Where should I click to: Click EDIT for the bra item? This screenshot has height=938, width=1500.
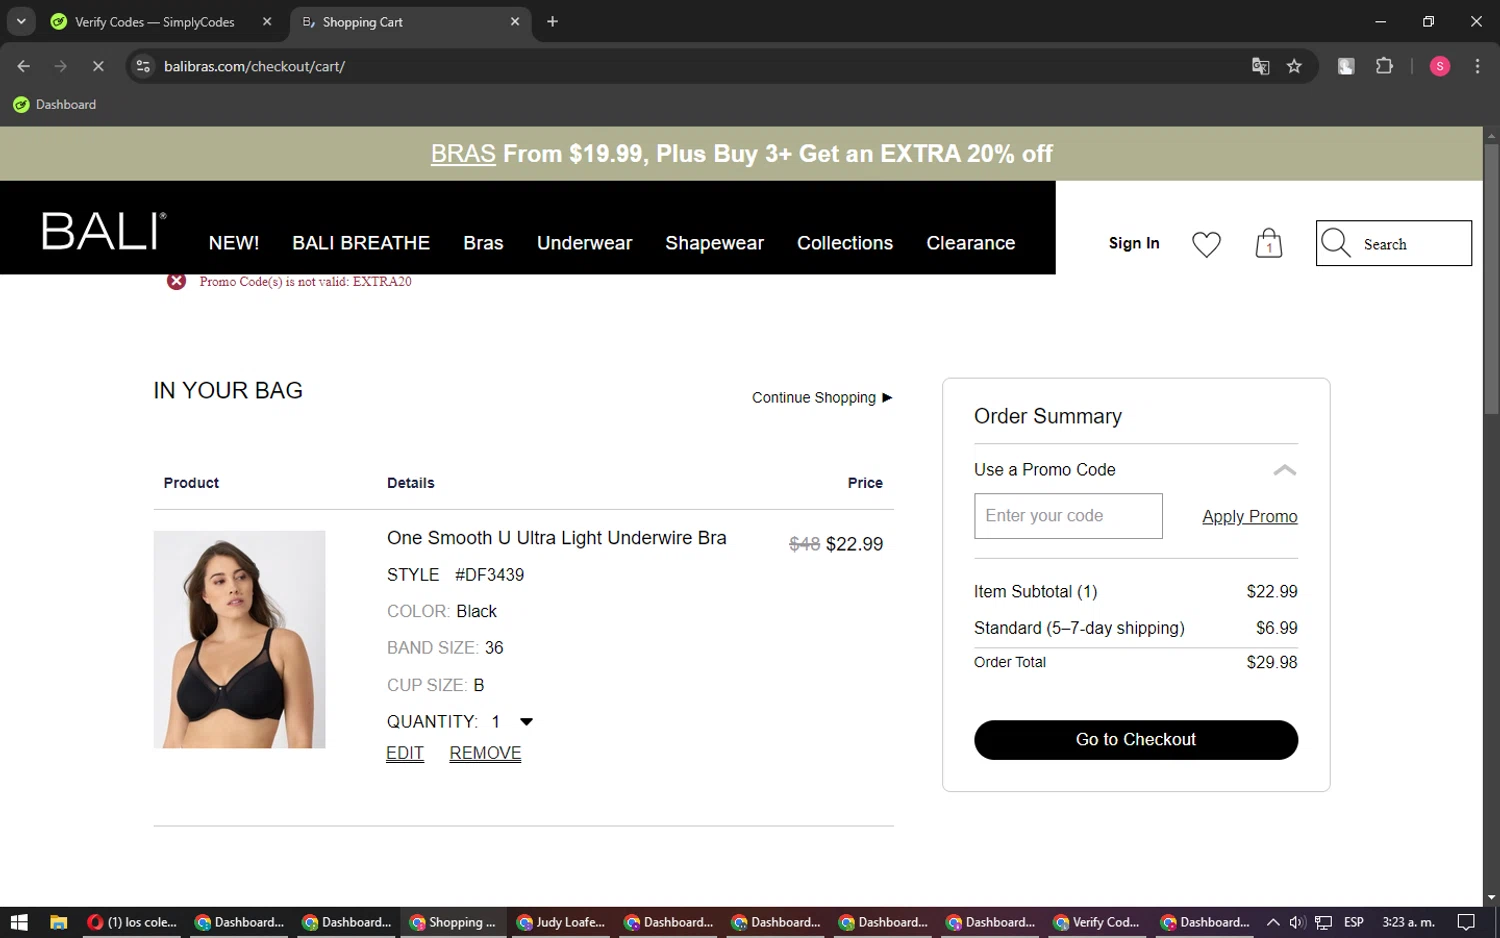[x=405, y=753]
